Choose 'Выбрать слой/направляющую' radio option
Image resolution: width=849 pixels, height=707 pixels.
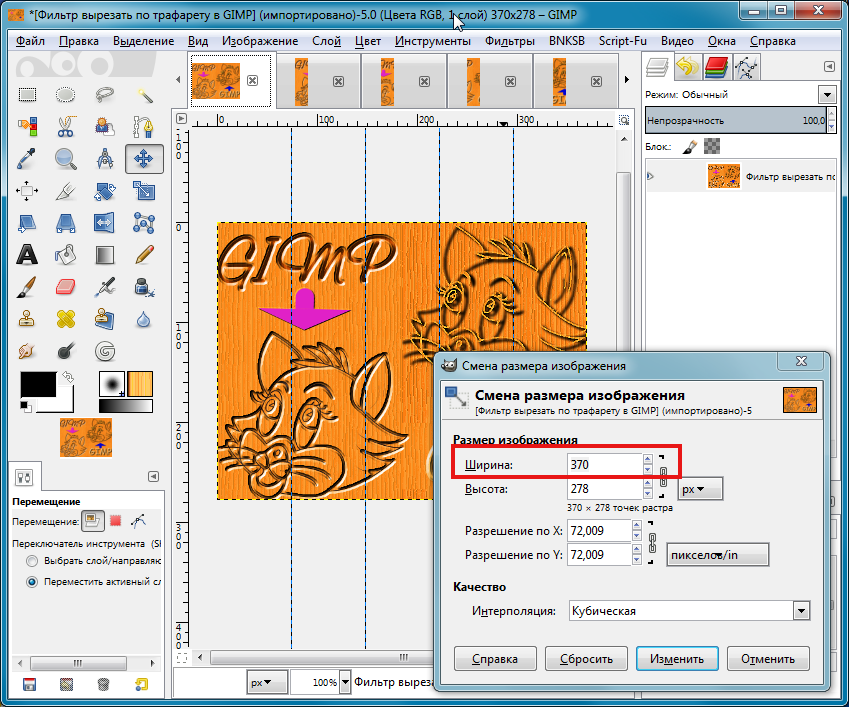(x=32, y=561)
